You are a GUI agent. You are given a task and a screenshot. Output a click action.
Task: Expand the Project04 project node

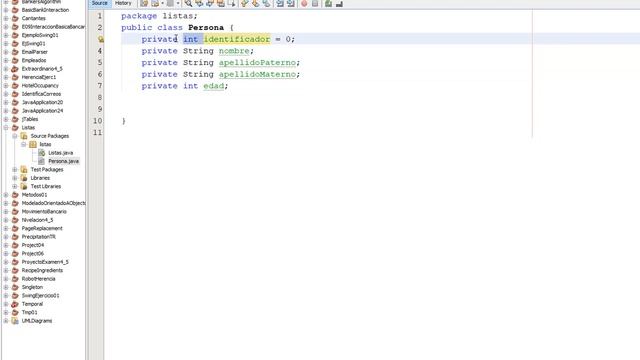pos(6,245)
